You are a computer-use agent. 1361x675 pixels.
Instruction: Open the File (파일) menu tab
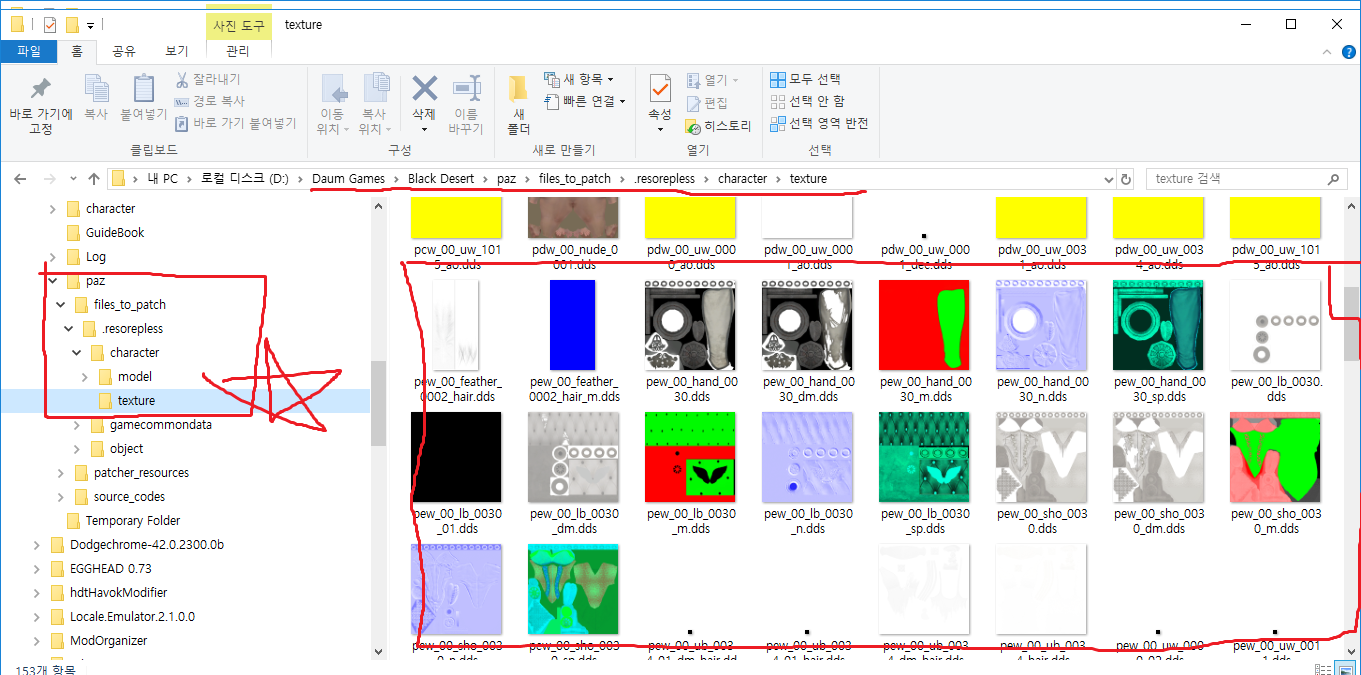tap(29, 51)
